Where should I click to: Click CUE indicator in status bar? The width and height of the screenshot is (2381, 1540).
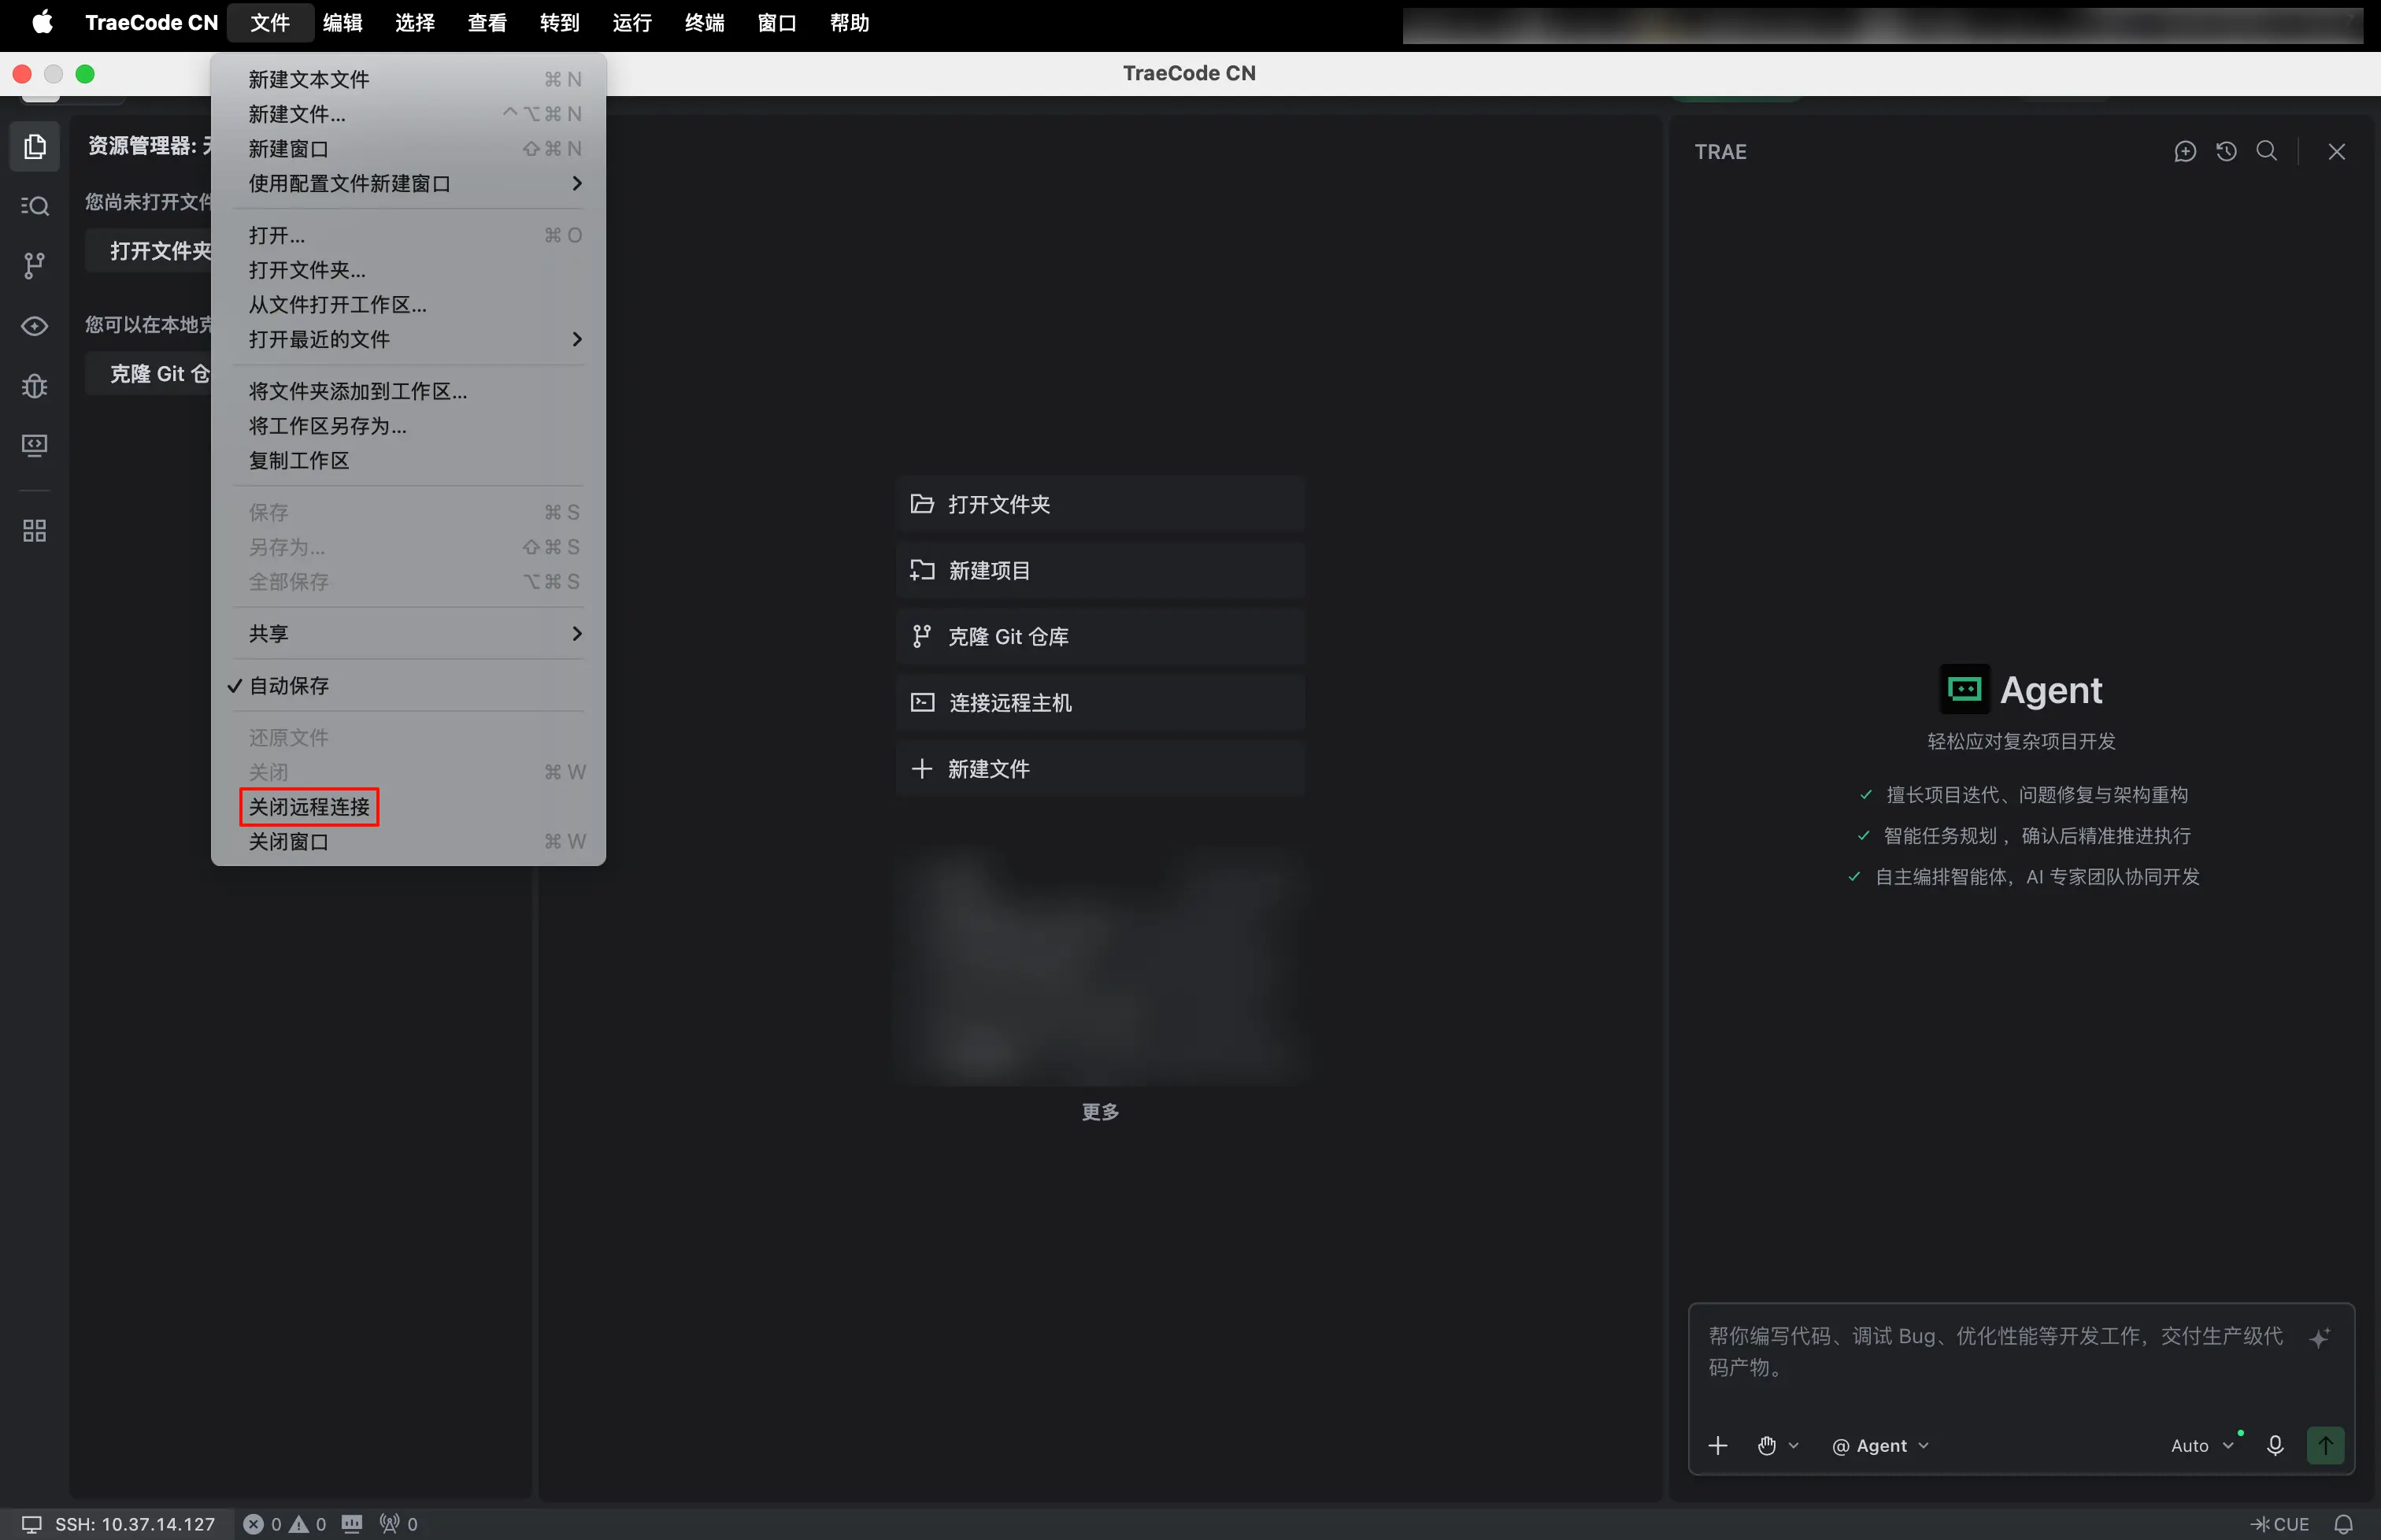point(2279,1524)
